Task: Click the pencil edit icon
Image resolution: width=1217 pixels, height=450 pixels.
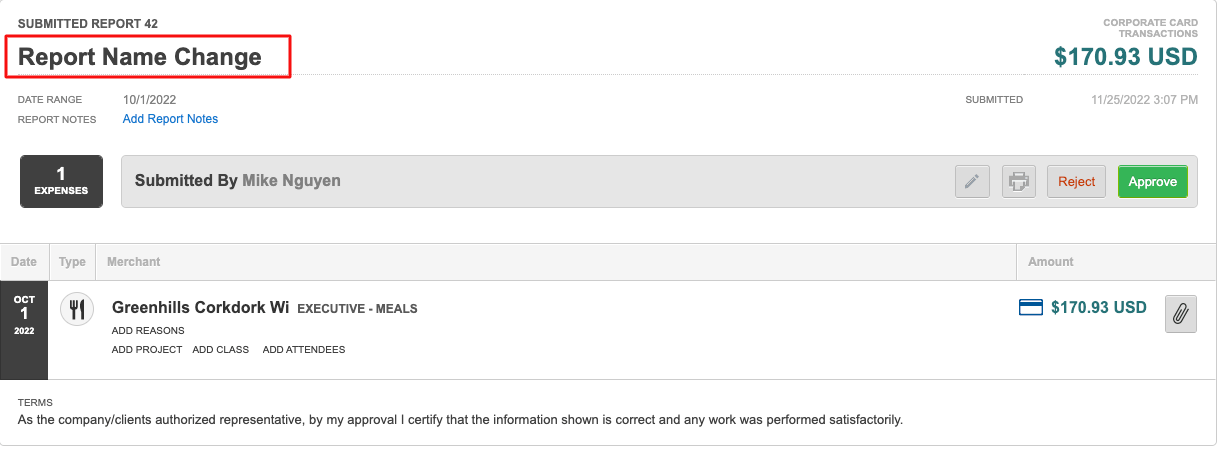Action: click(x=972, y=182)
